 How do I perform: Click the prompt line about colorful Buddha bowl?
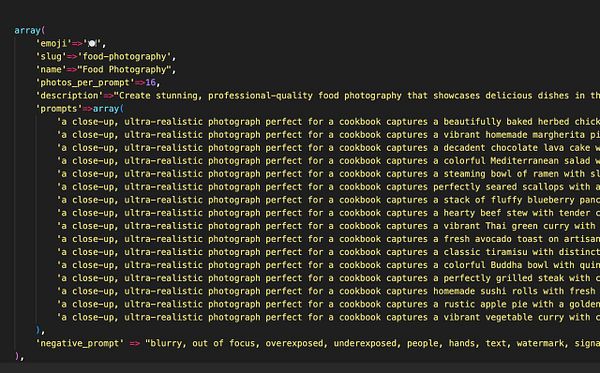[328, 265]
